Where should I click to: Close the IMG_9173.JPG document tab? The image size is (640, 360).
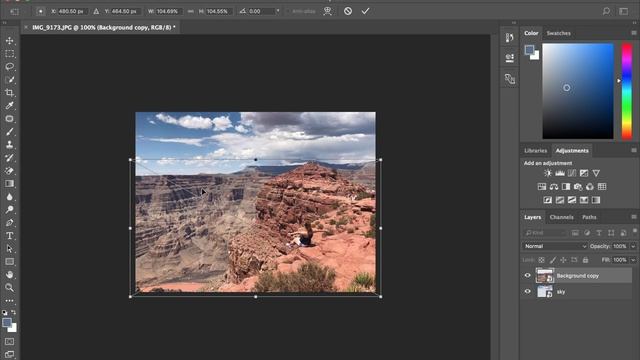(26, 27)
